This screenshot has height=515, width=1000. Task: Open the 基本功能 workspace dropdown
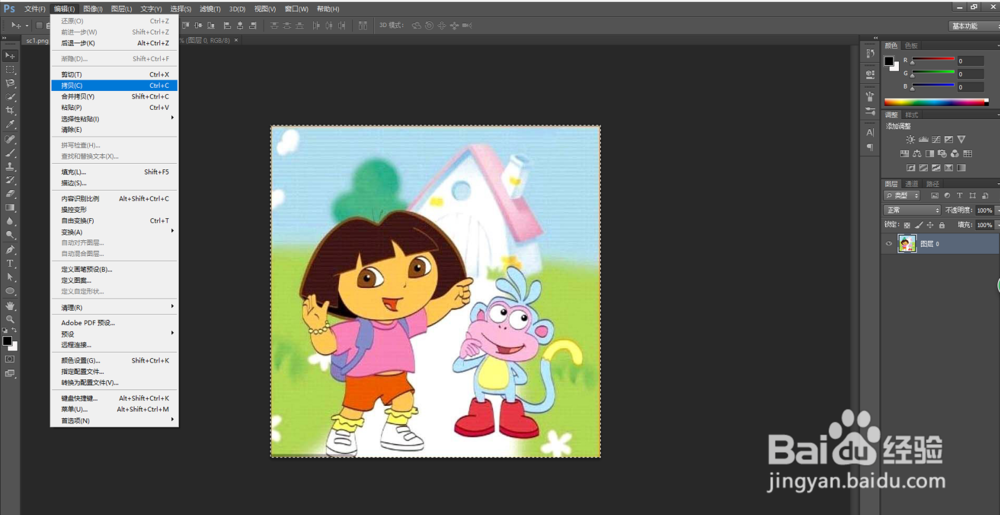973,26
